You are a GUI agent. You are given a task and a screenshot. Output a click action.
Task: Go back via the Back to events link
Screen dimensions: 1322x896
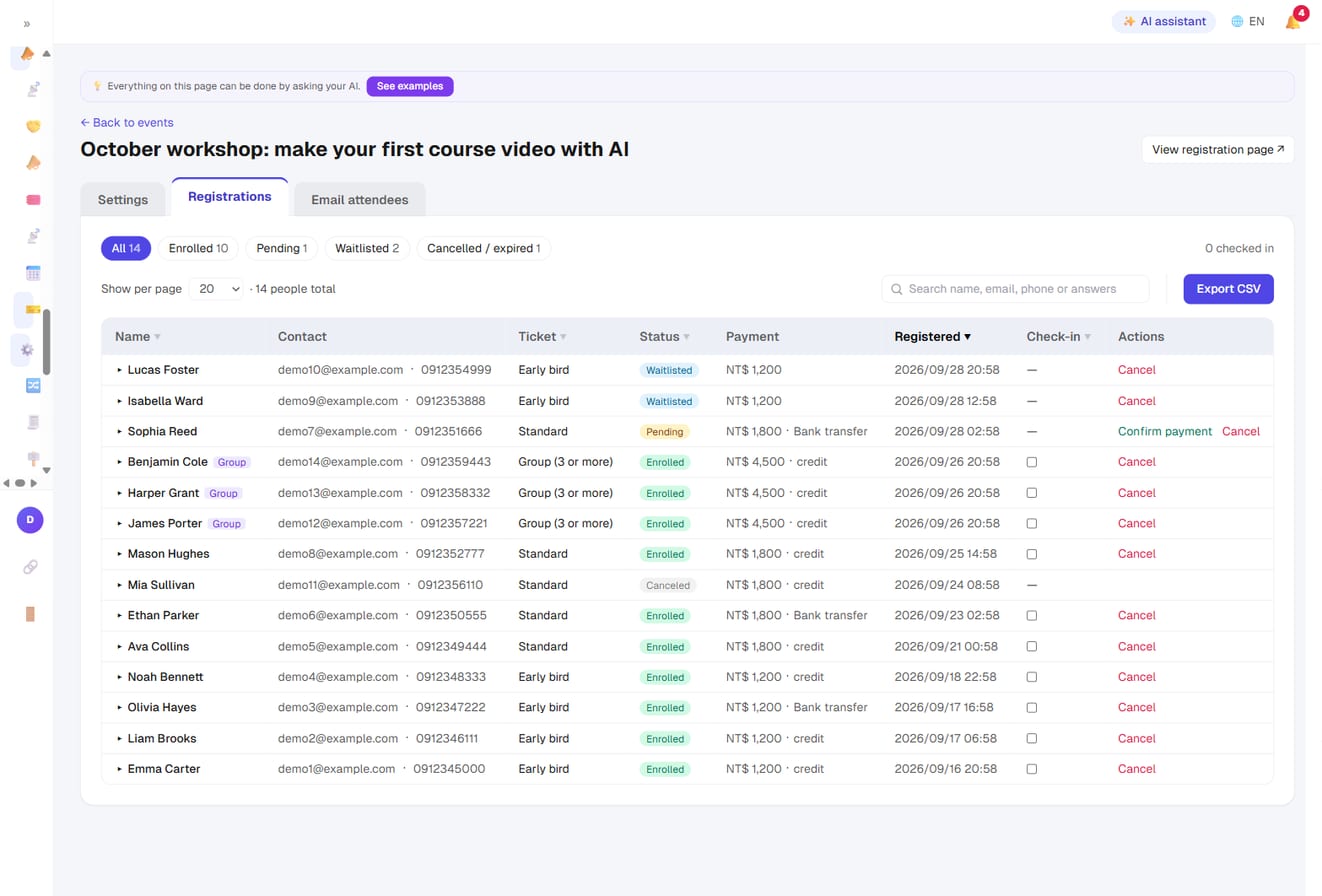(127, 123)
